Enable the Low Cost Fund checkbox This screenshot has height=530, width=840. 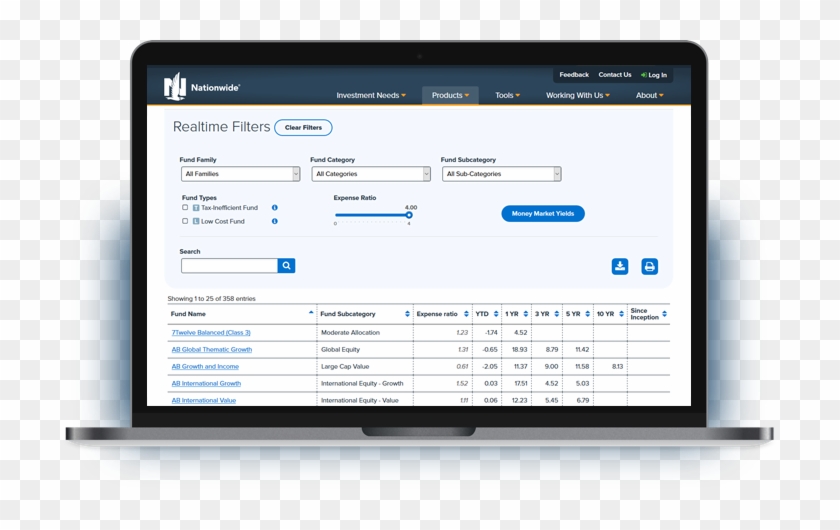tap(185, 221)
